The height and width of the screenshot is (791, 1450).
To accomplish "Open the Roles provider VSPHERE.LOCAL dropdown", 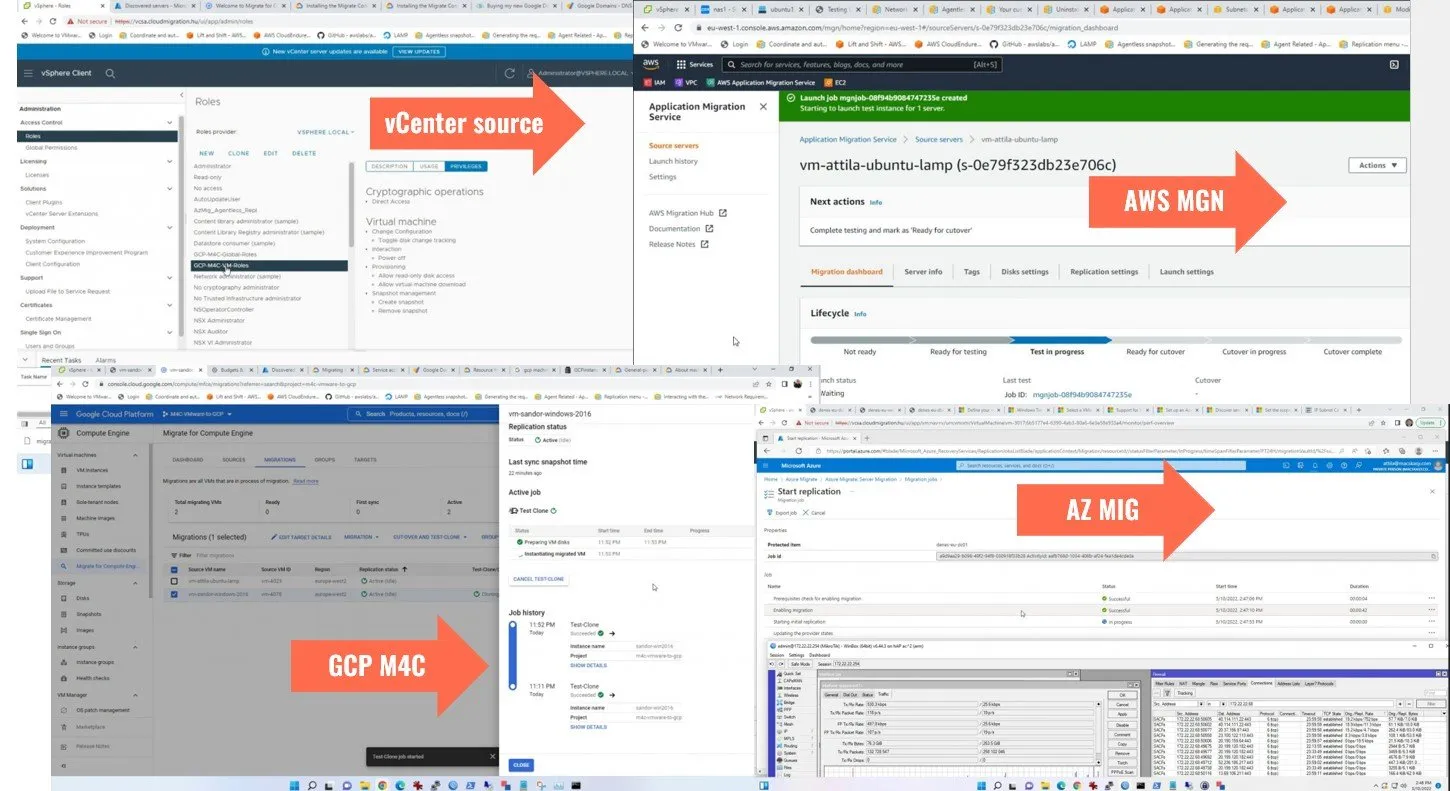I will (x=326, y=132).
